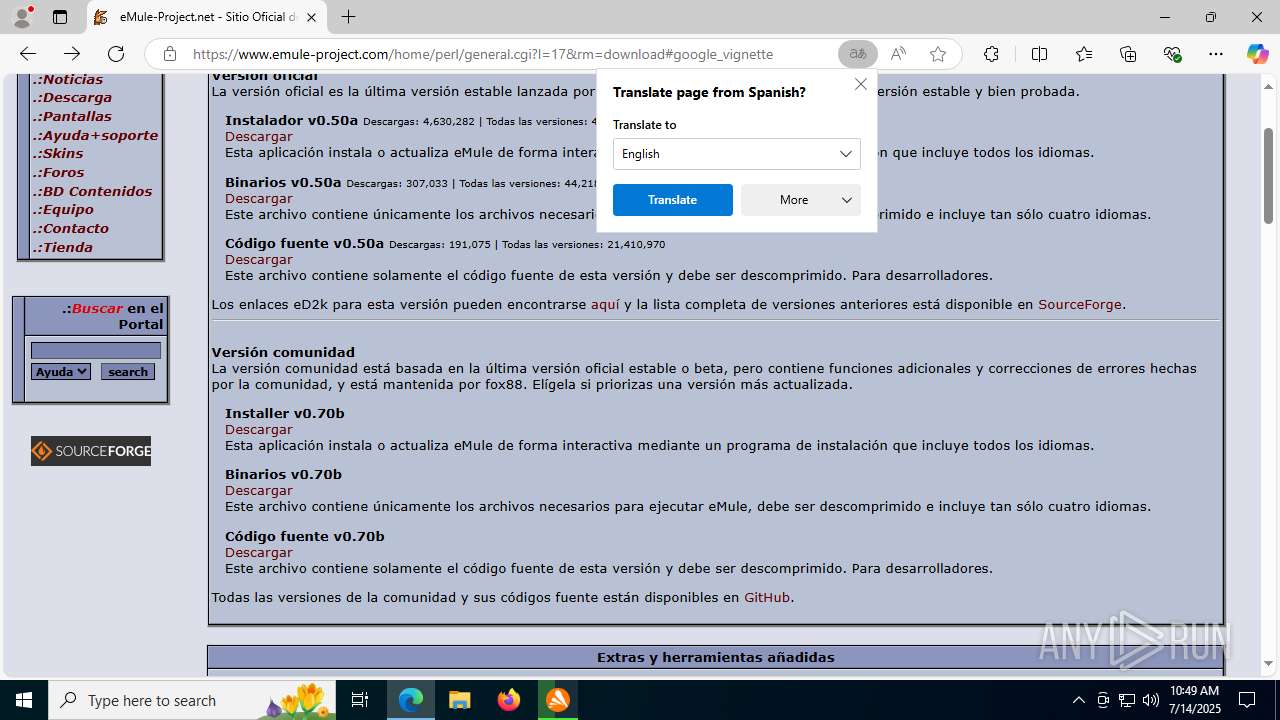This screenshot has height=720, width=1280.
Task: Follow the aquí eD2k links link
Action: pos(605,304)
